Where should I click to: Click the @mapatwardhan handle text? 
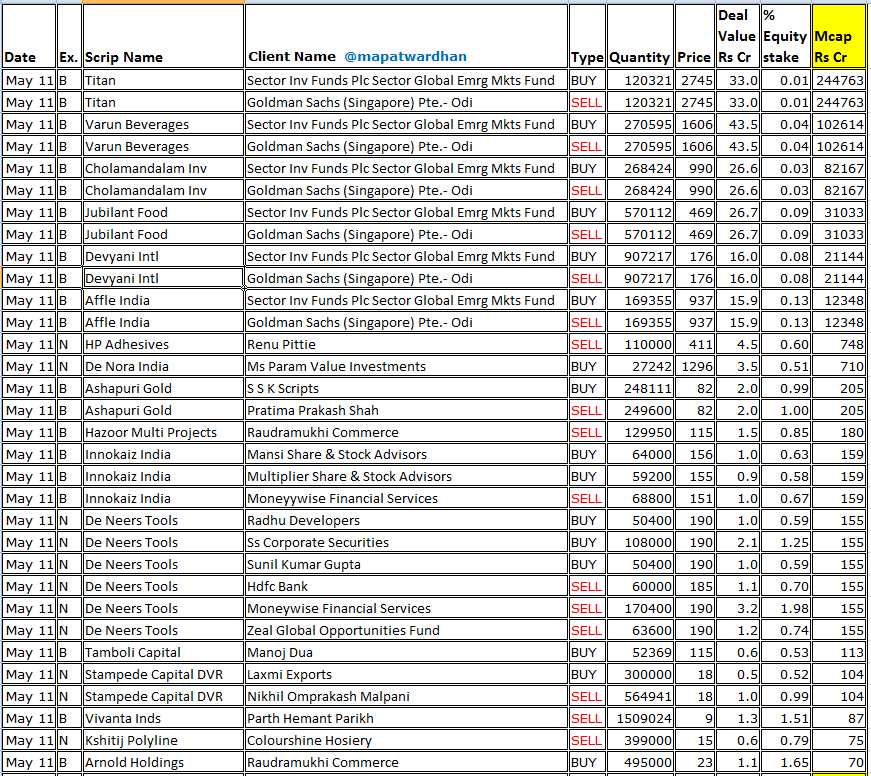point(405,57)
